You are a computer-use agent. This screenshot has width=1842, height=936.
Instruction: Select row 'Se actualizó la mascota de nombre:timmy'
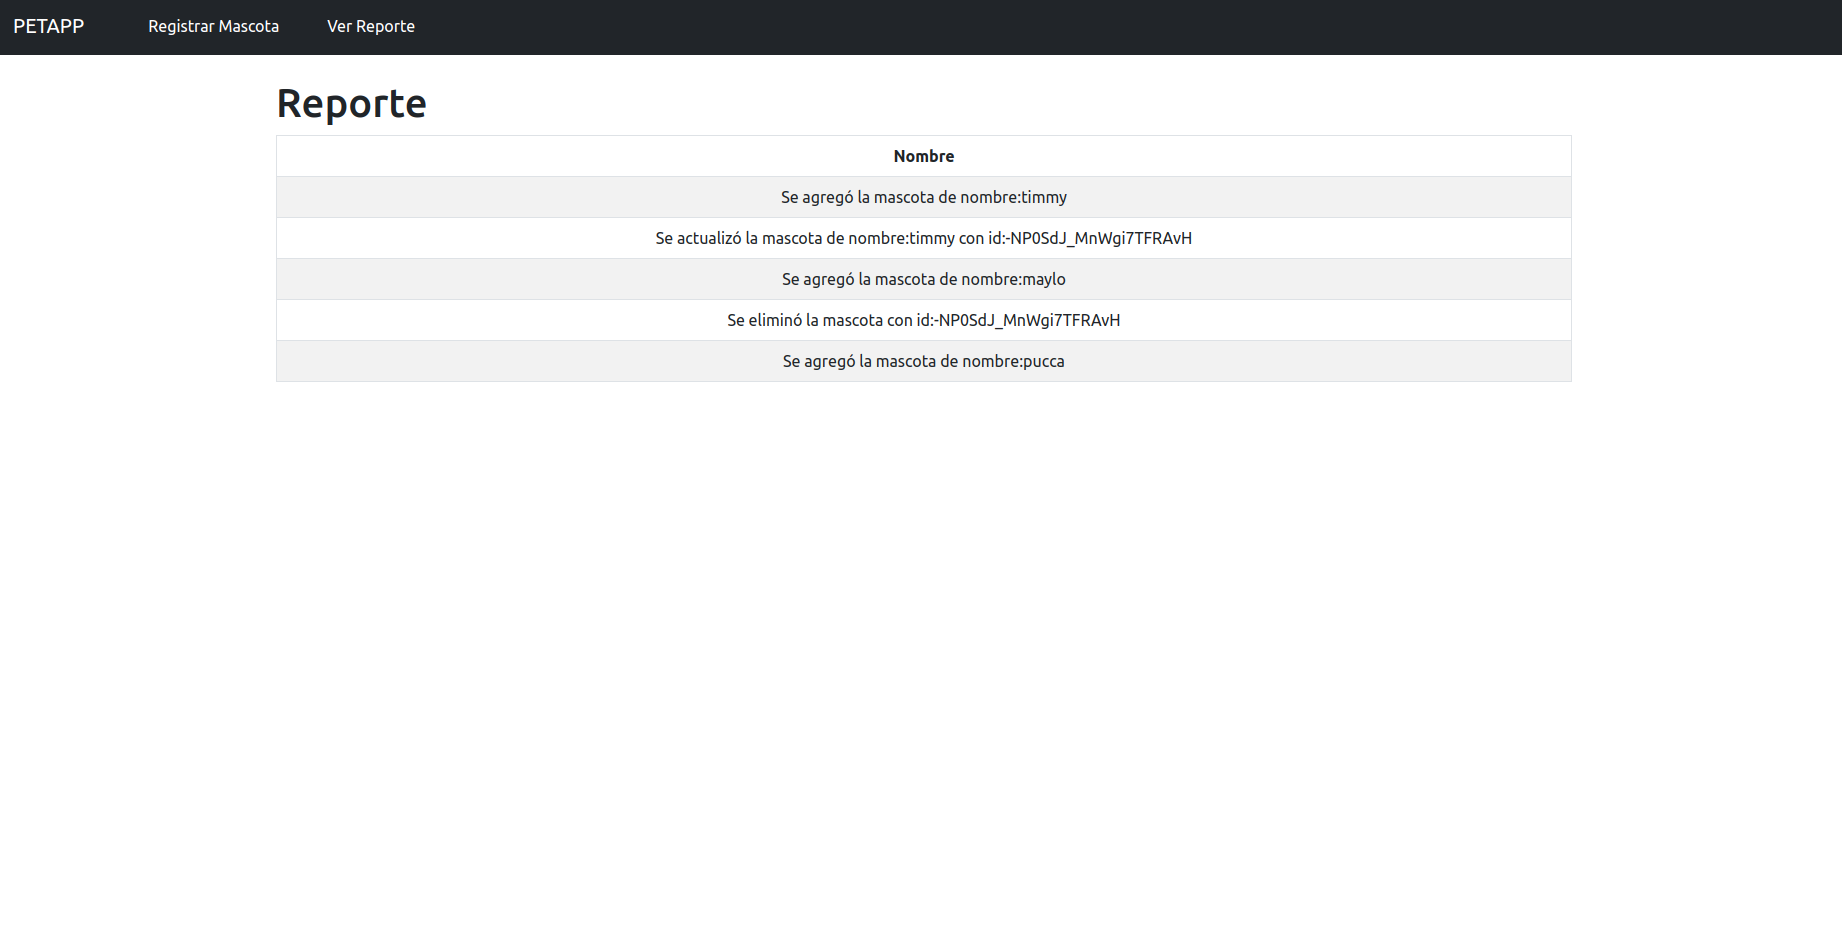pyautogui.click(x=924, y=238)
